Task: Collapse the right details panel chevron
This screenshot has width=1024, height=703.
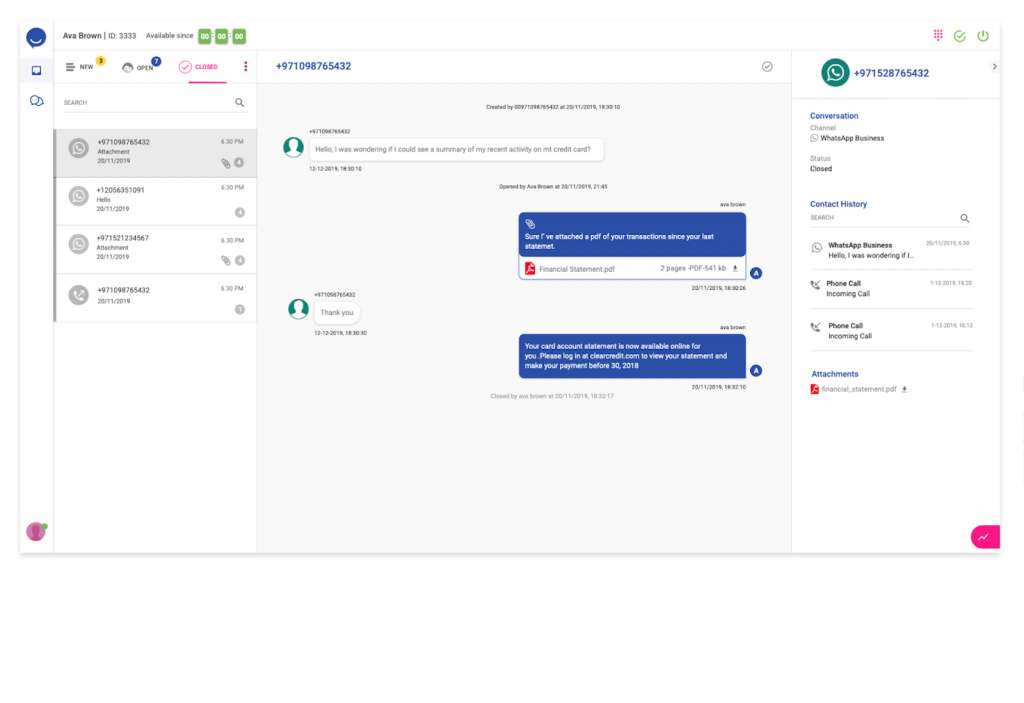Action: tap(994, 67)
